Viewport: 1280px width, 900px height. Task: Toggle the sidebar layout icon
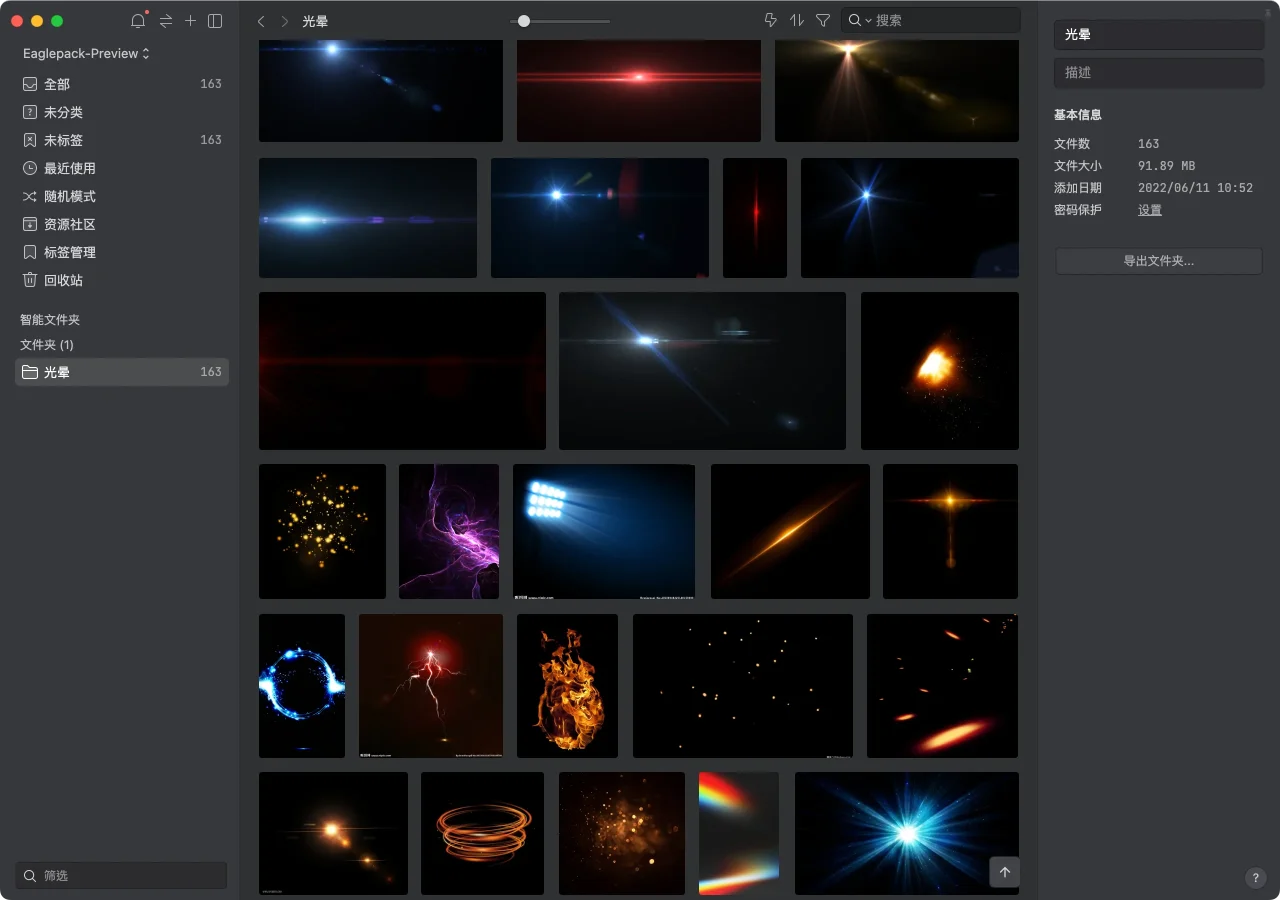[215, 21]
